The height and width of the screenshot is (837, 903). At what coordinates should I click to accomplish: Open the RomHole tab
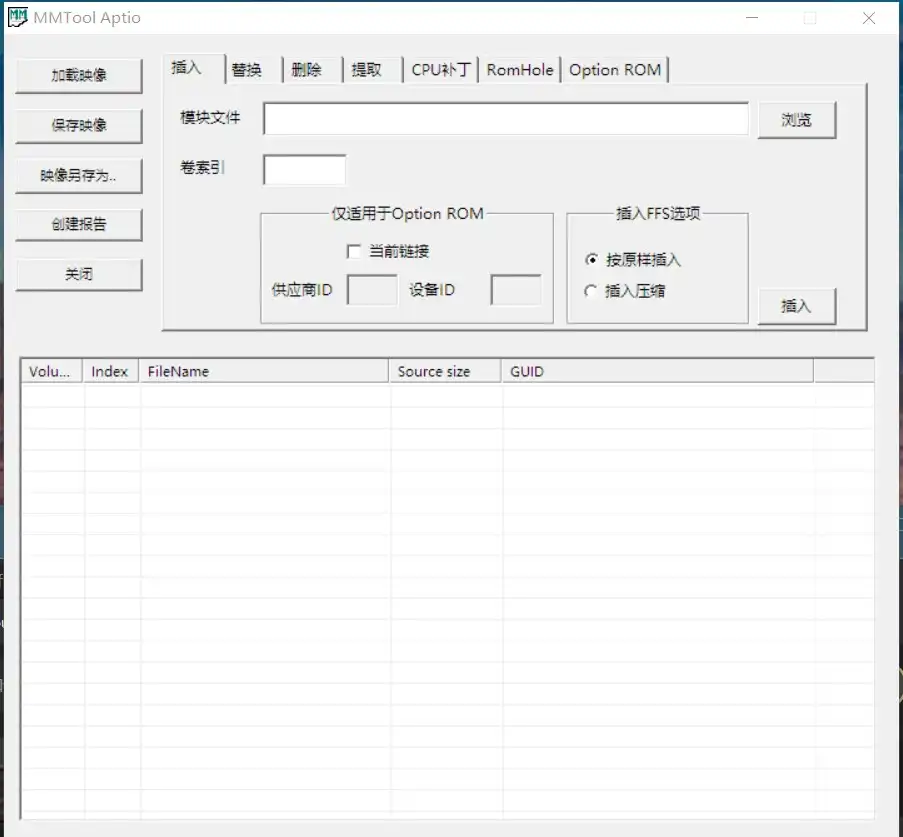519,69
